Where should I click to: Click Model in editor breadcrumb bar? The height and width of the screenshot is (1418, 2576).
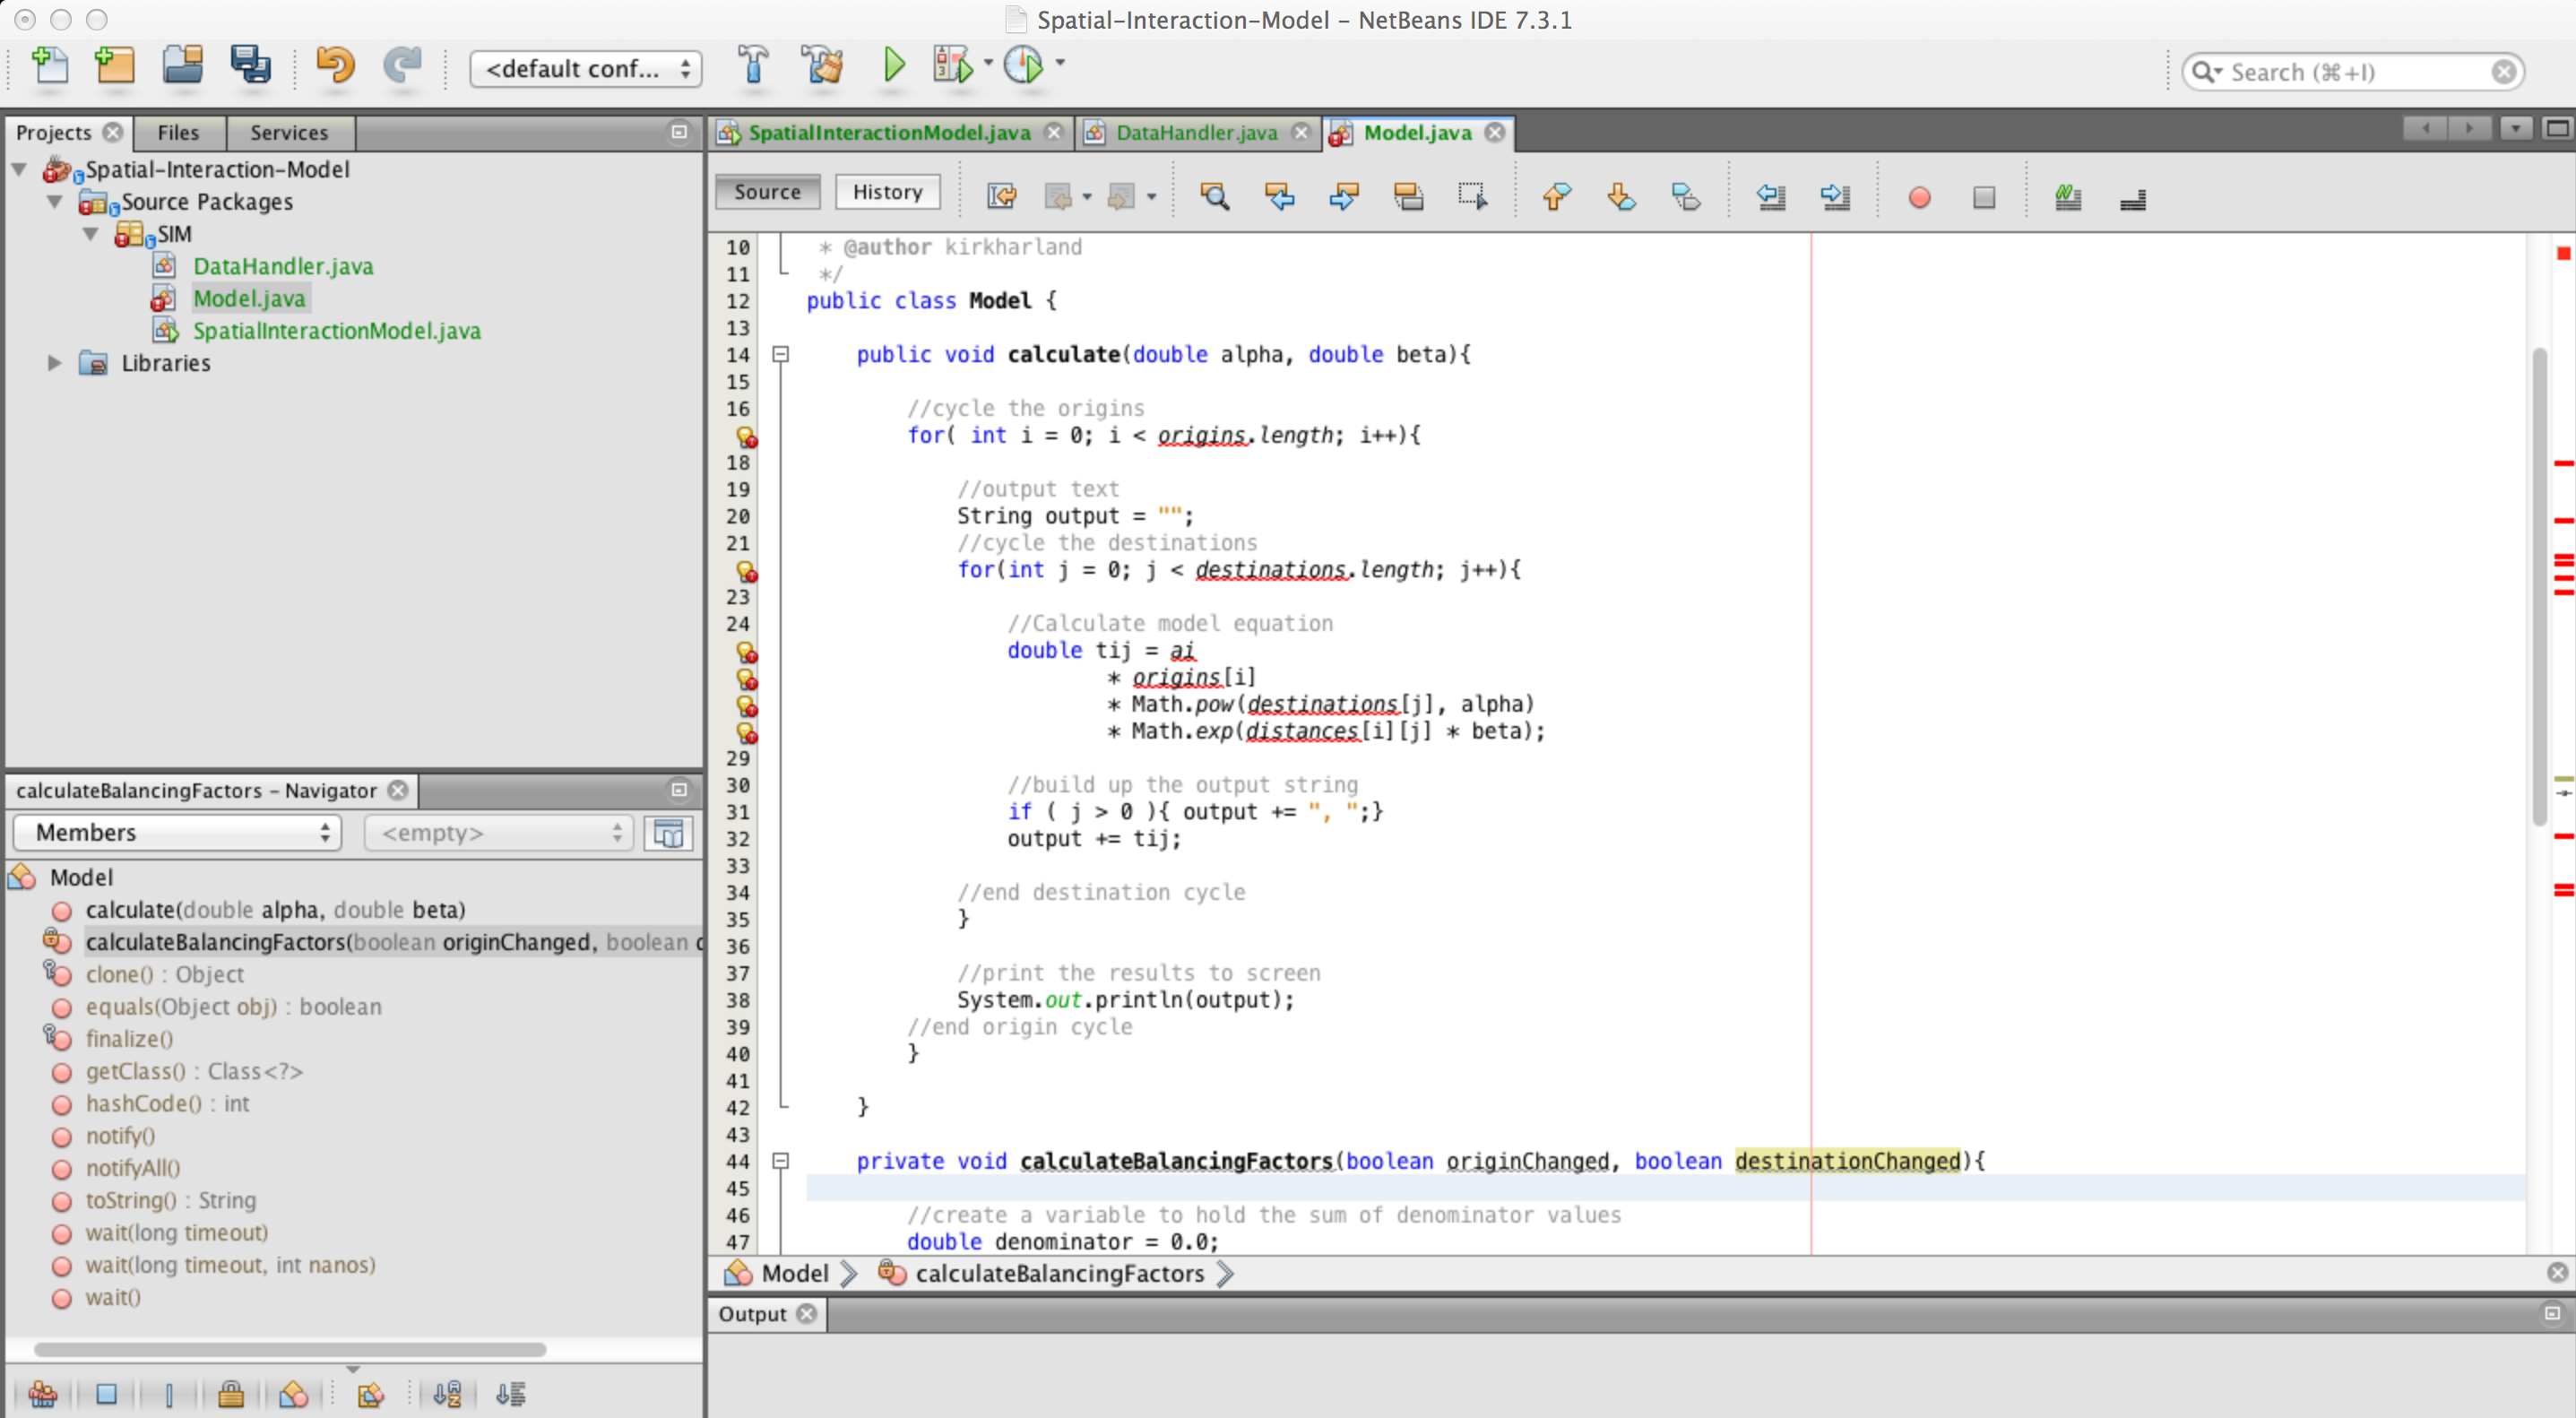(794, 1273)
